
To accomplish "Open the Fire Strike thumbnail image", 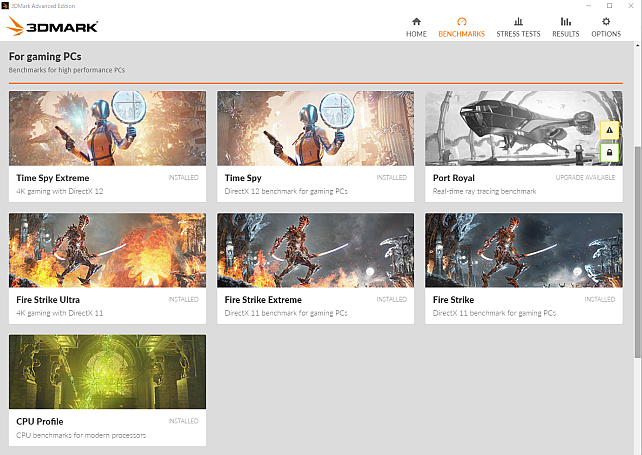I will coord(524,250).
